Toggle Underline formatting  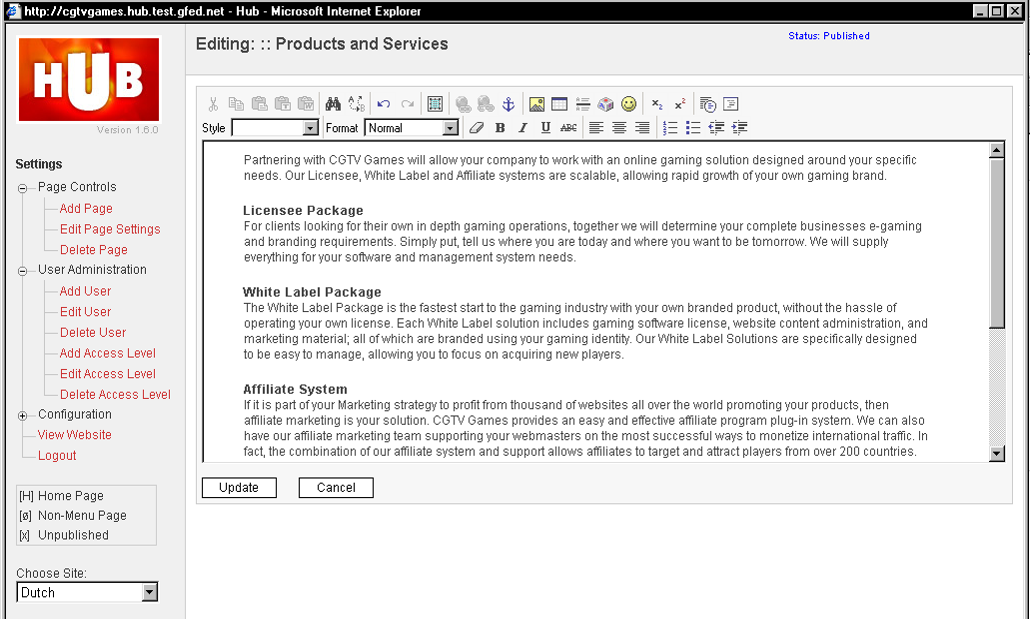[545, 127]
